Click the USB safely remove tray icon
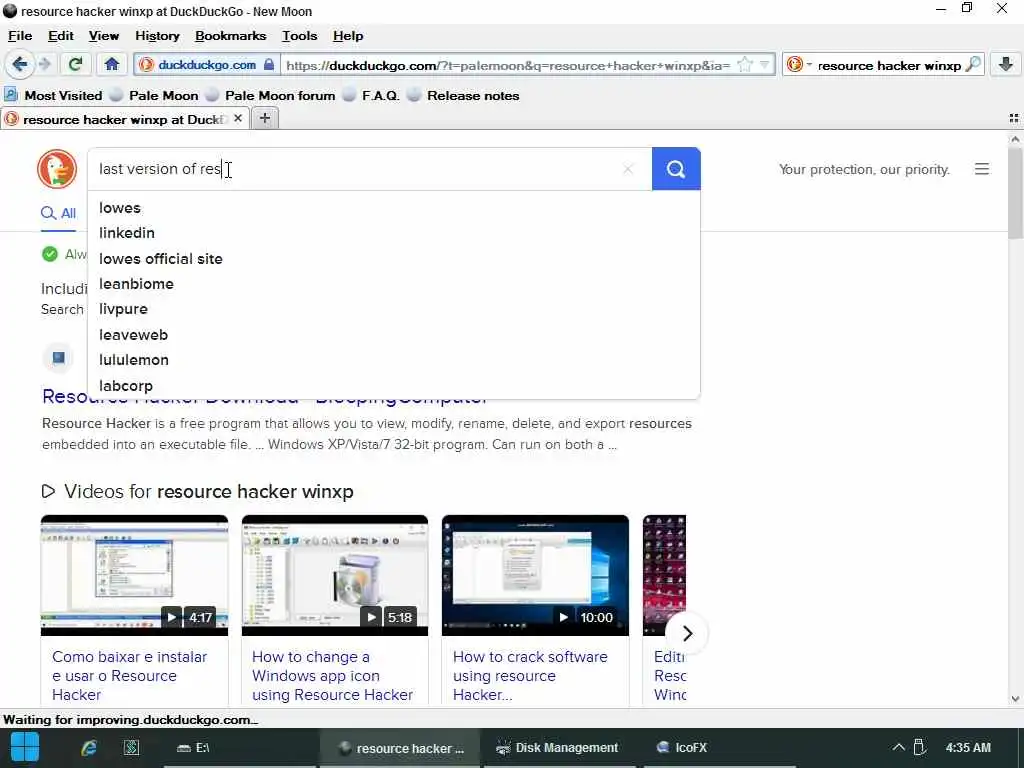1024x768 pixels. point(920,747)
